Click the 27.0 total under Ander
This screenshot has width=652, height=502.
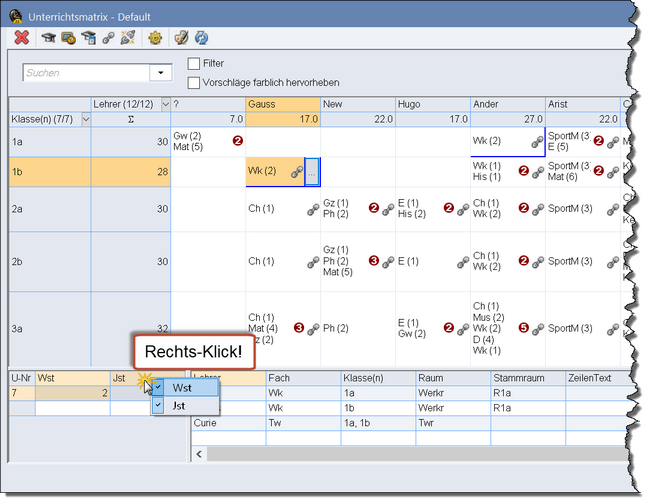tap(508, 120)
